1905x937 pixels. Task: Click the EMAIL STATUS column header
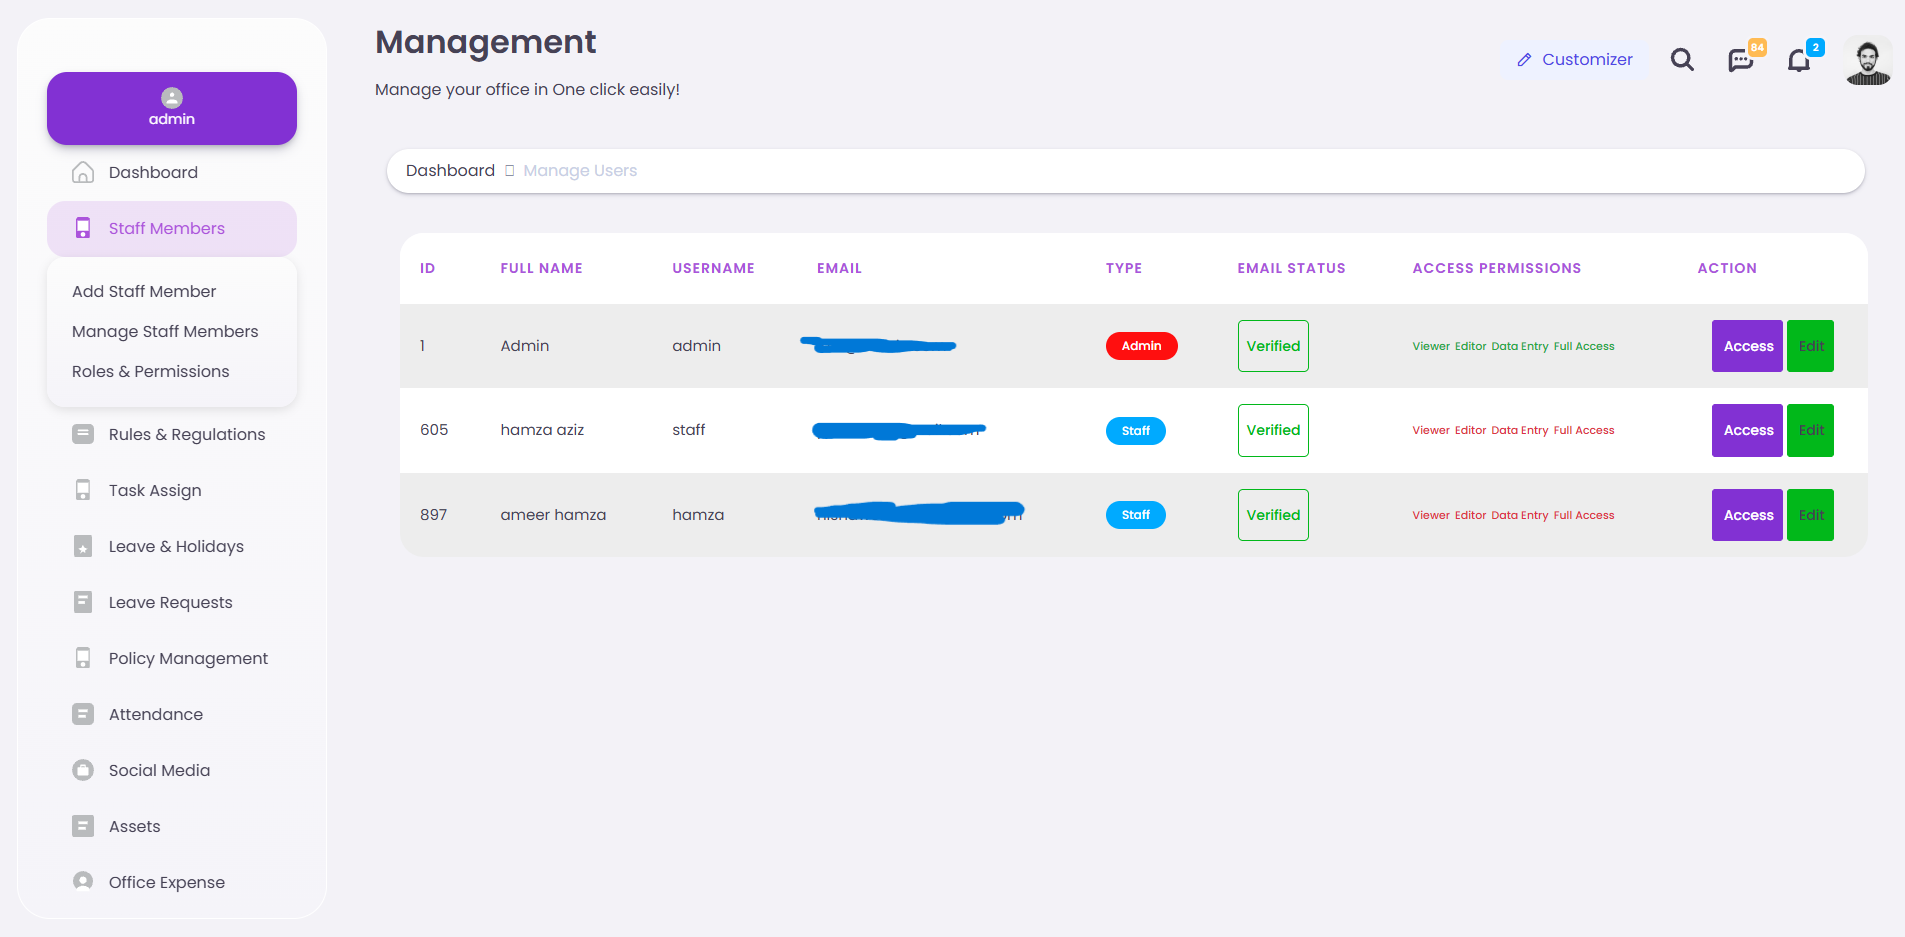coord(1291,268)
